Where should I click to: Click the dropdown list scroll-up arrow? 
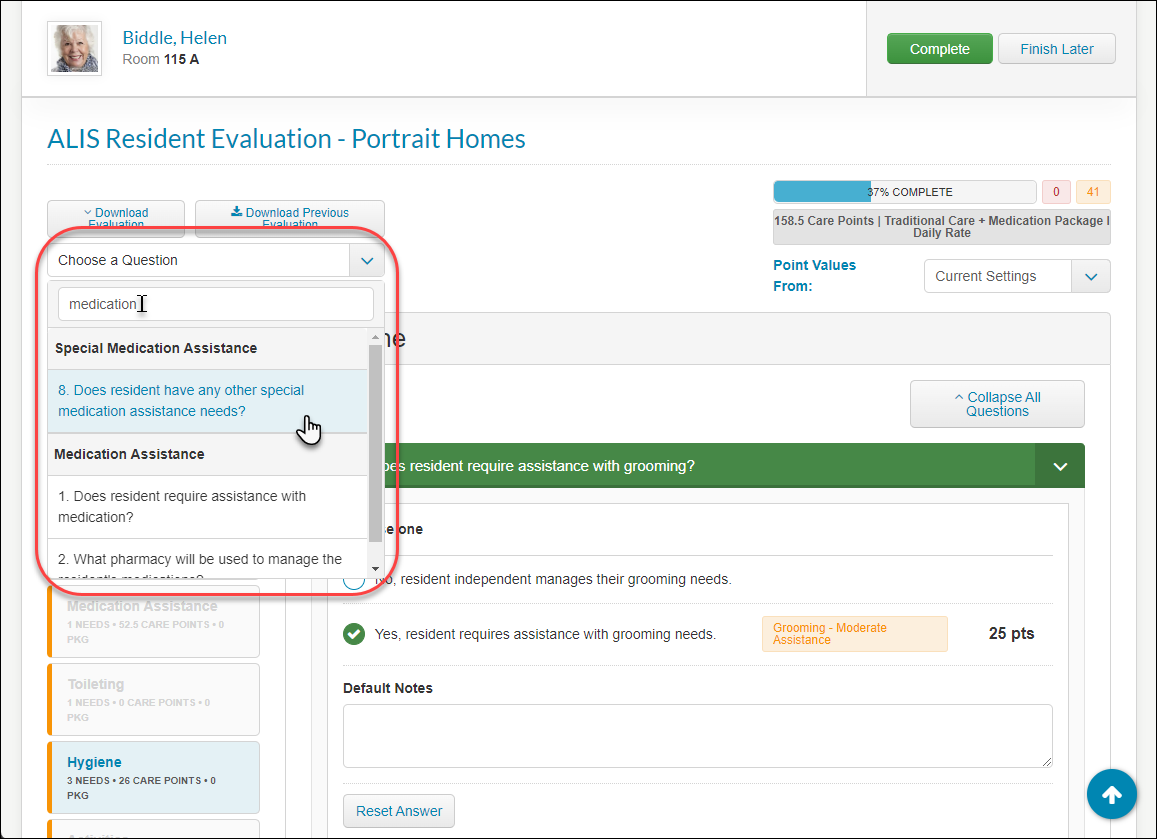pyautogui.click(x=375, y=337)
